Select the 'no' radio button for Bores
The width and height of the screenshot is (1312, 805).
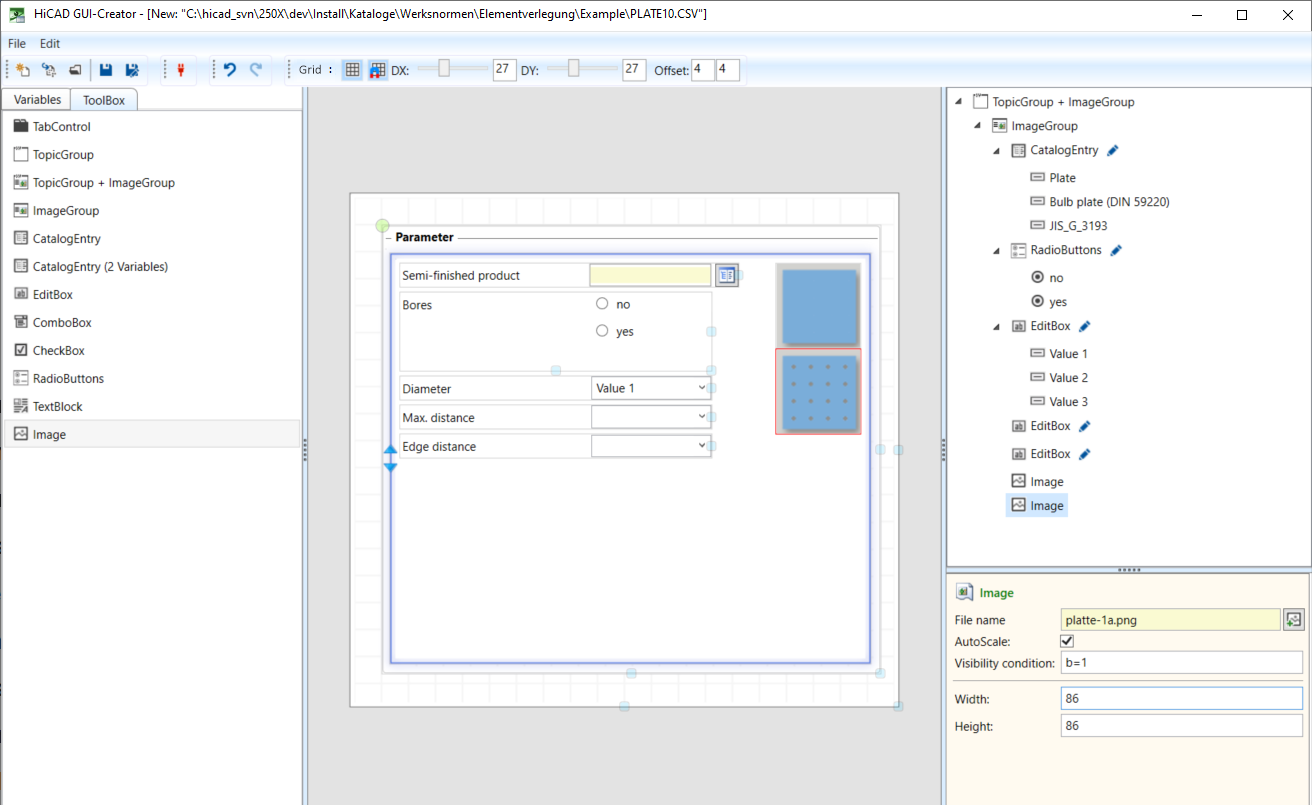[x=602, y=304]
